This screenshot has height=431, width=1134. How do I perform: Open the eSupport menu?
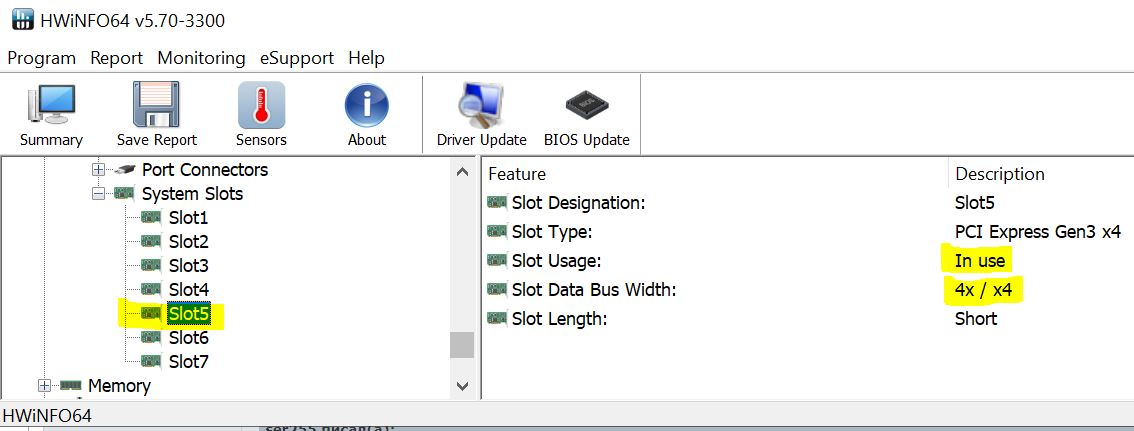click(297, 58)
